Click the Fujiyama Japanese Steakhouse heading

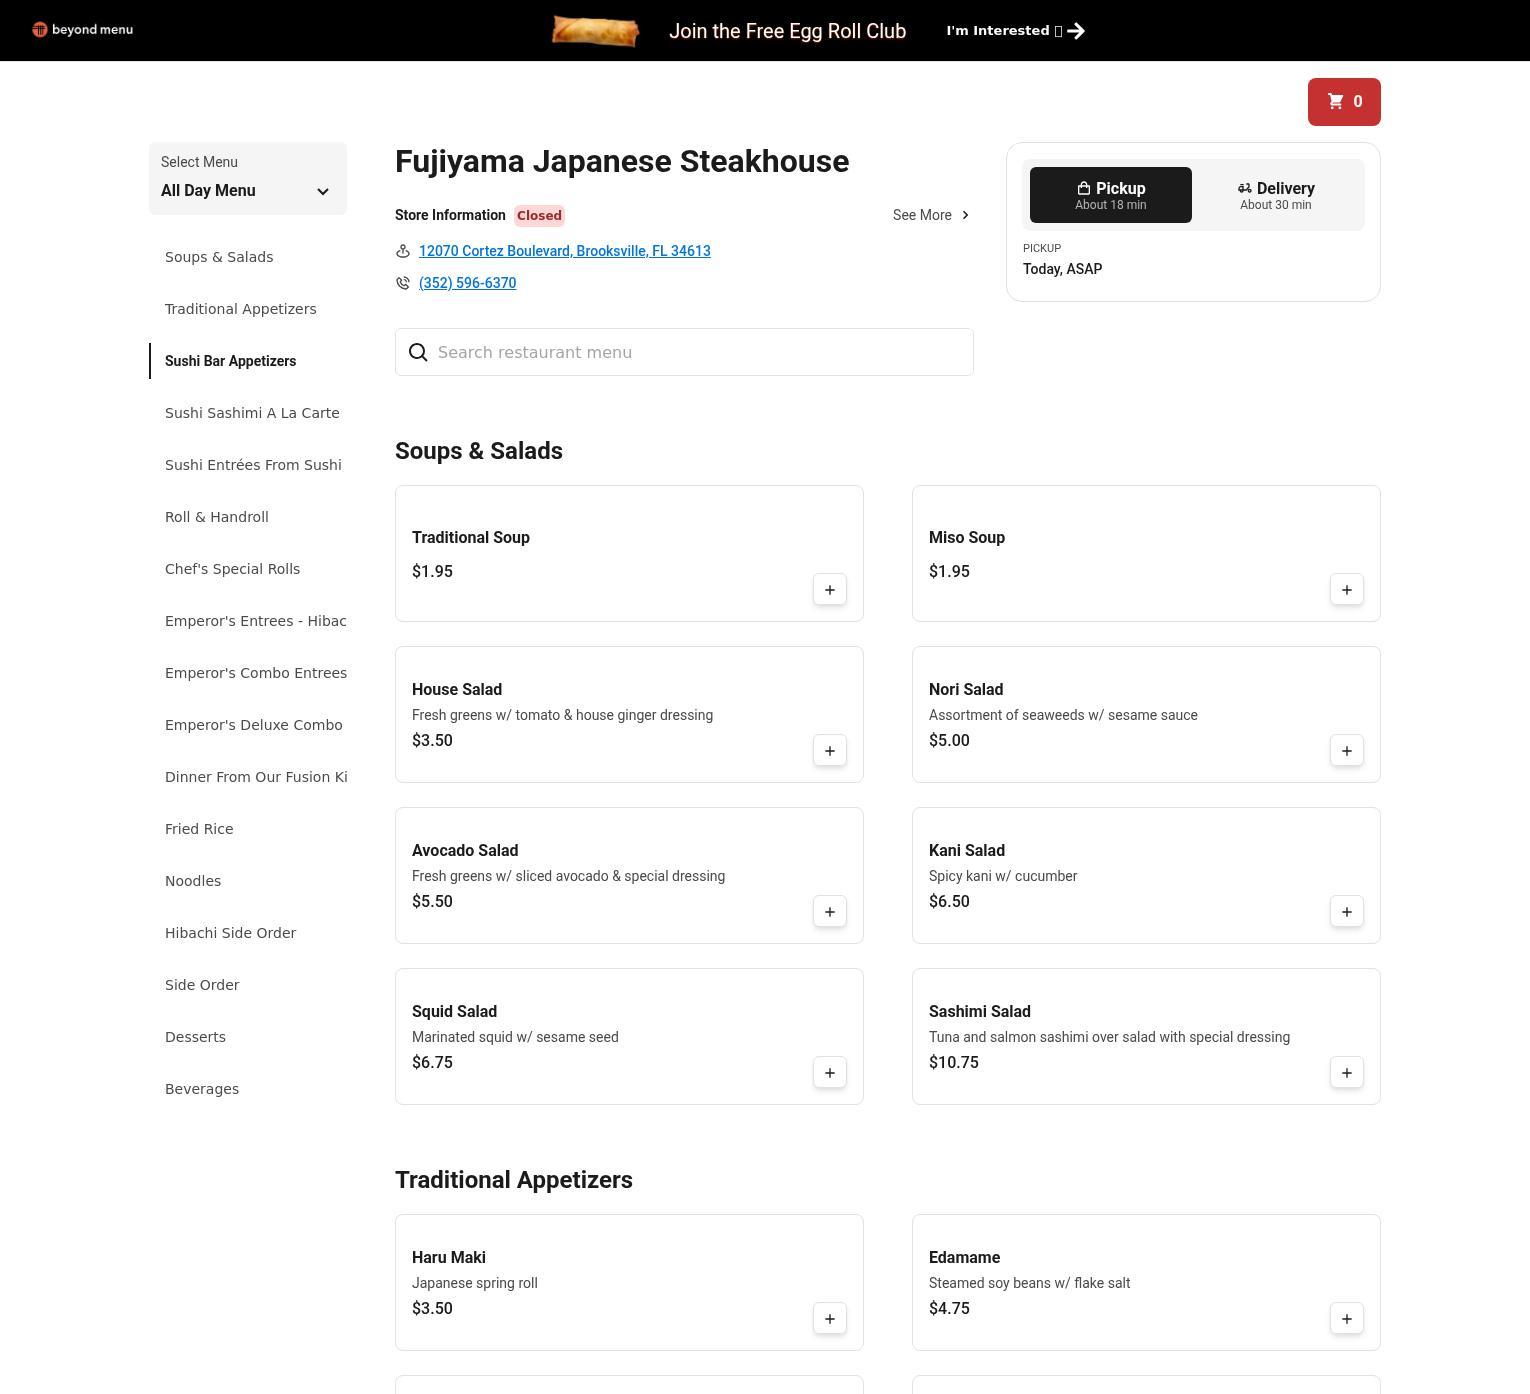coord(622,162)
